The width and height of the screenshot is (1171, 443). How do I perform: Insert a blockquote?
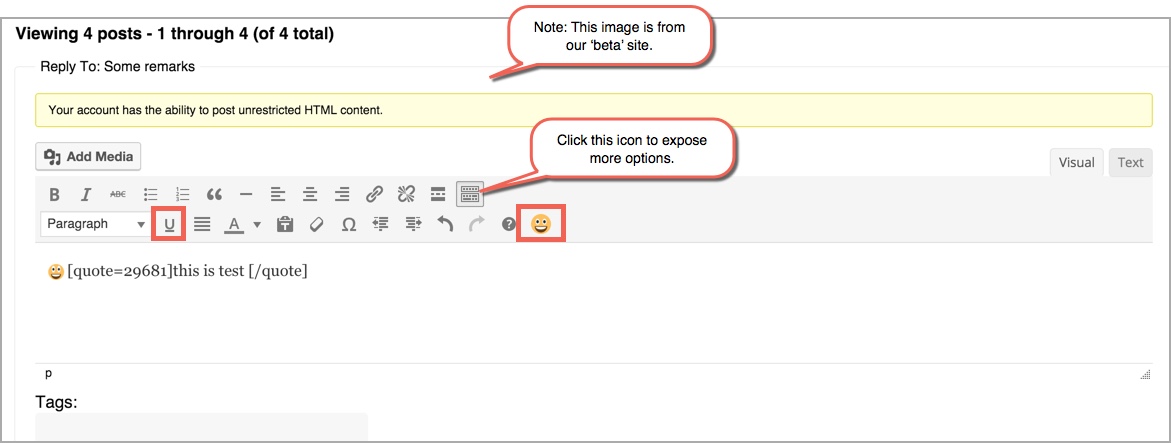(214, 194)
